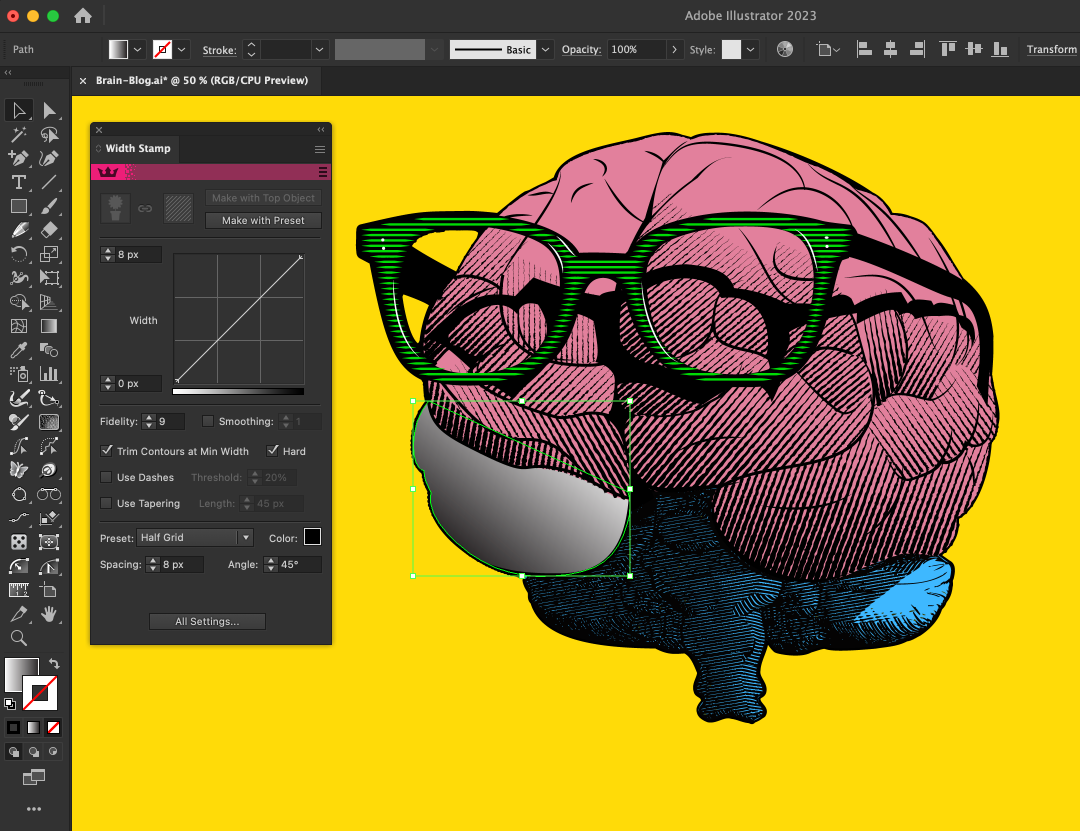Screen dimensions: 1080x831
Task: Click the Angle 45° field
Action: [x=300, y=564]
